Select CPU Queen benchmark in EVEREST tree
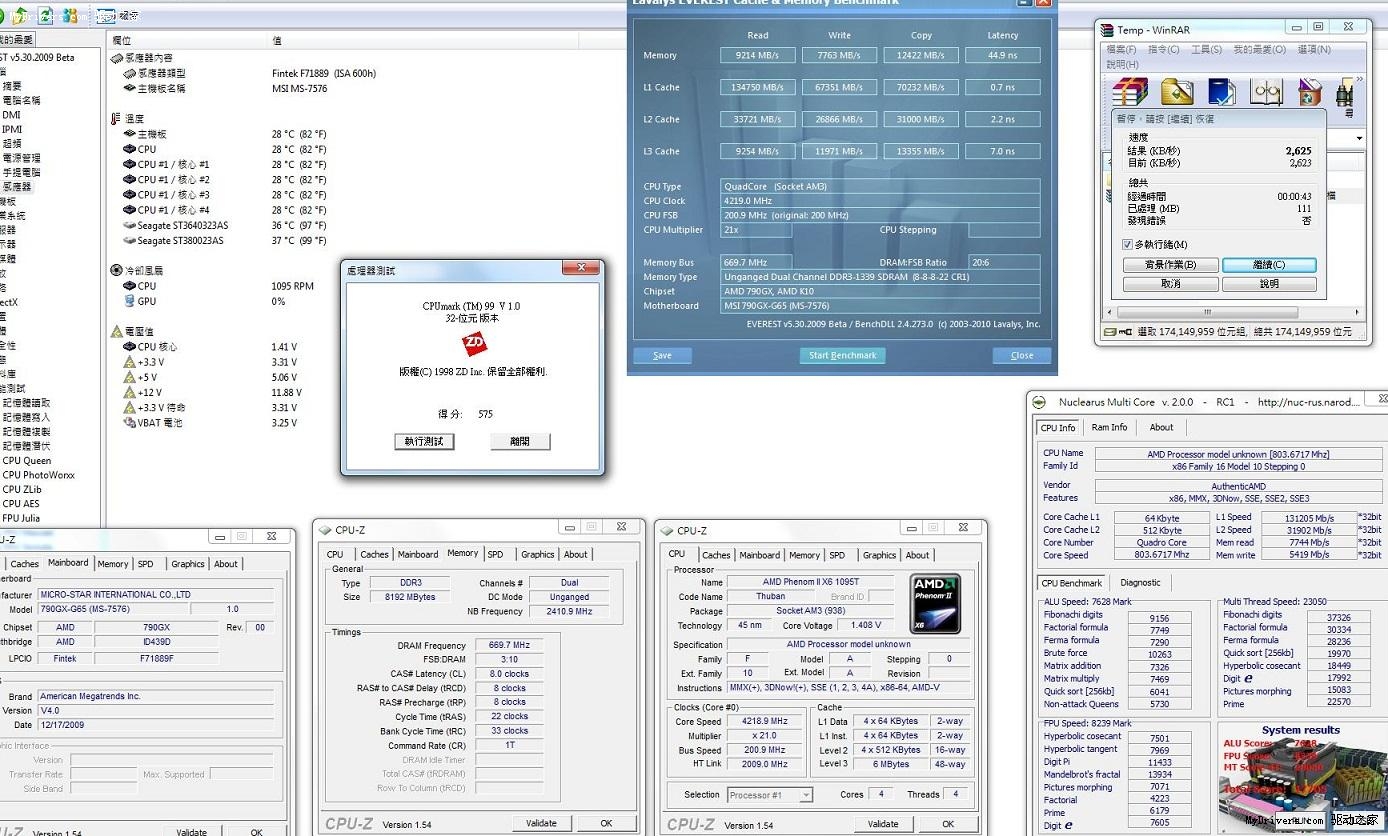 point(27,461)
